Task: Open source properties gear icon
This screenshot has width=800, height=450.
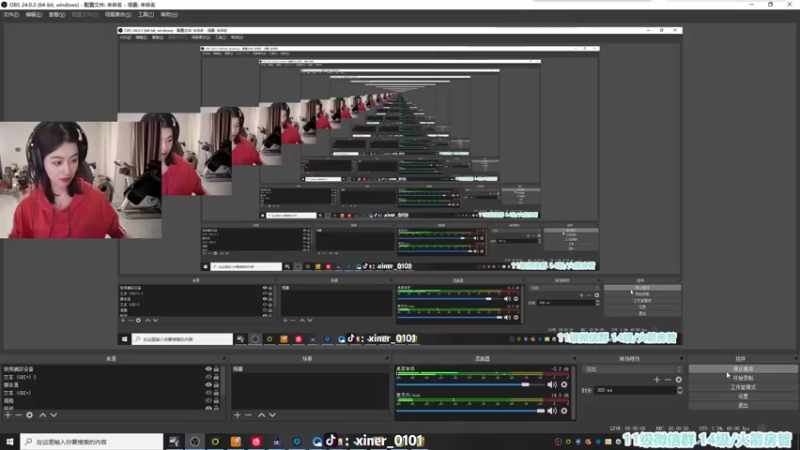Action: click(30, 415)
